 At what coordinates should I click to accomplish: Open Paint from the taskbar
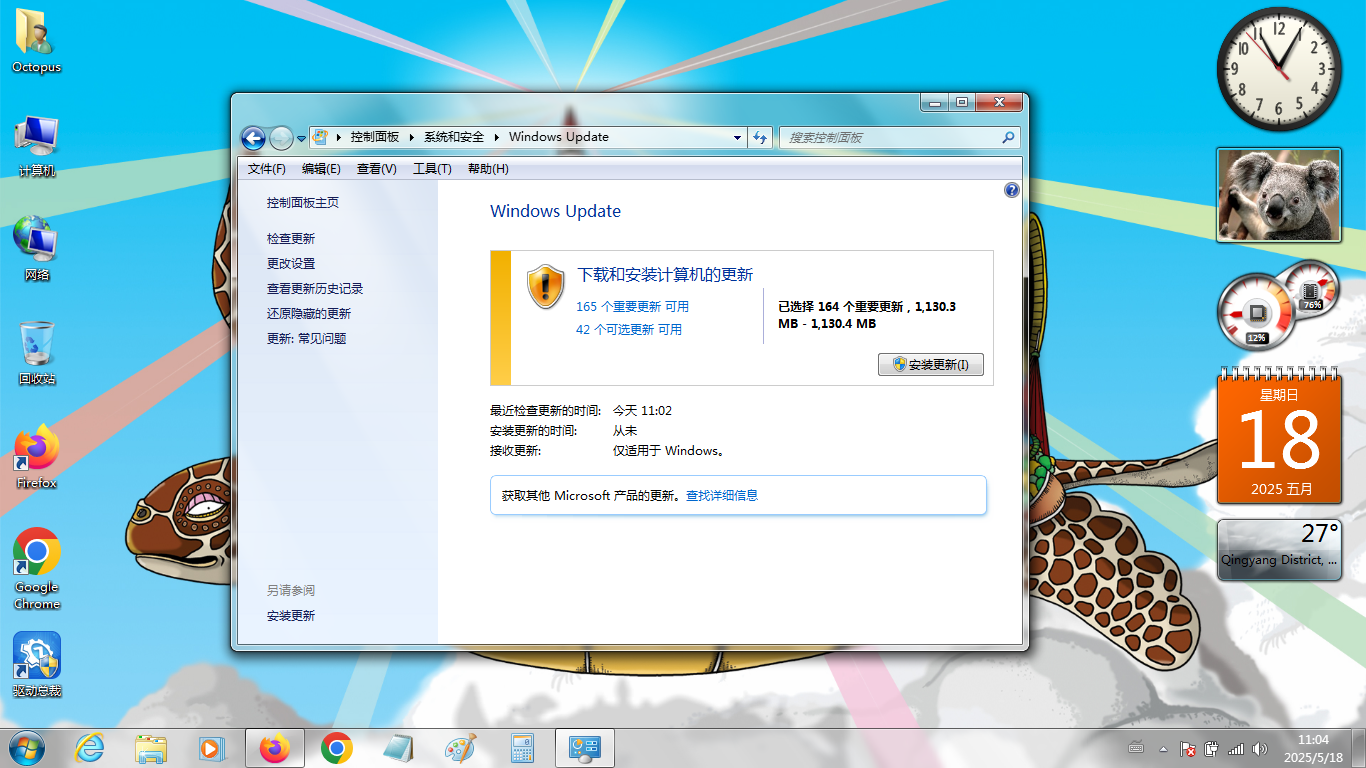tap(459, 748)
